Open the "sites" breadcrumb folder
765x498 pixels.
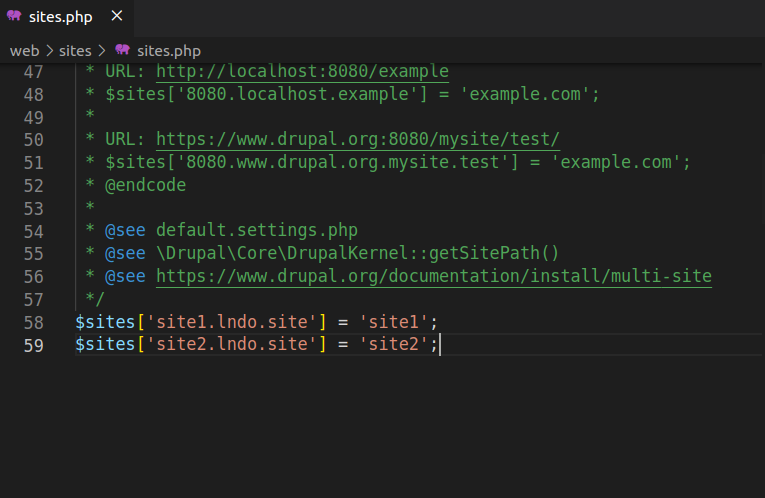point(75,50)
